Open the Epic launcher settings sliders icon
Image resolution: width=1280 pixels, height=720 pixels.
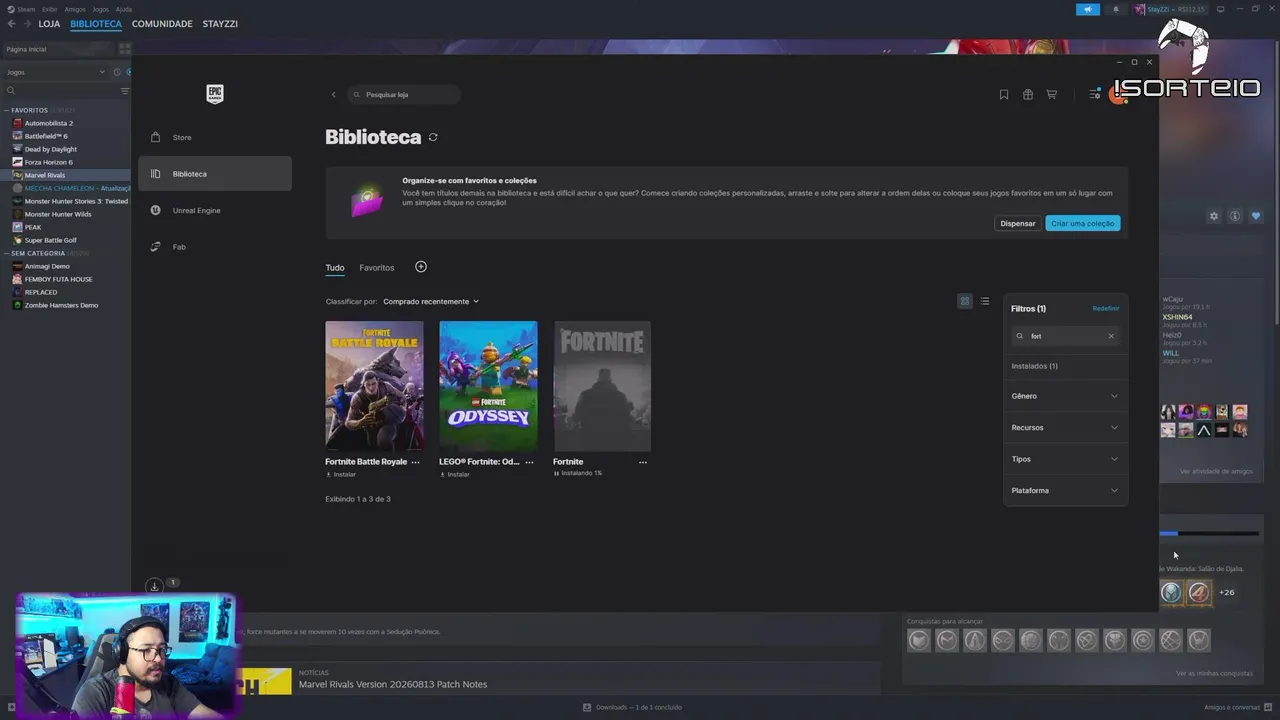point(1095,95)
